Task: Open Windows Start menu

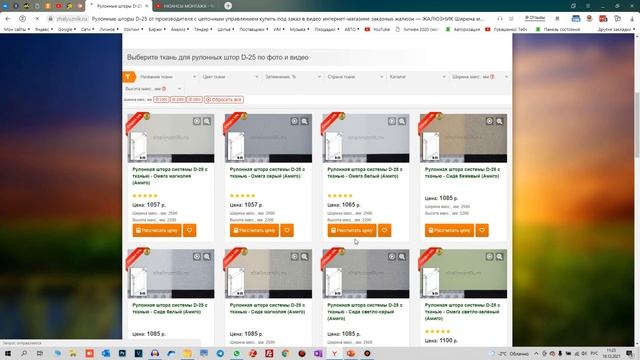Action: [7, 353]
